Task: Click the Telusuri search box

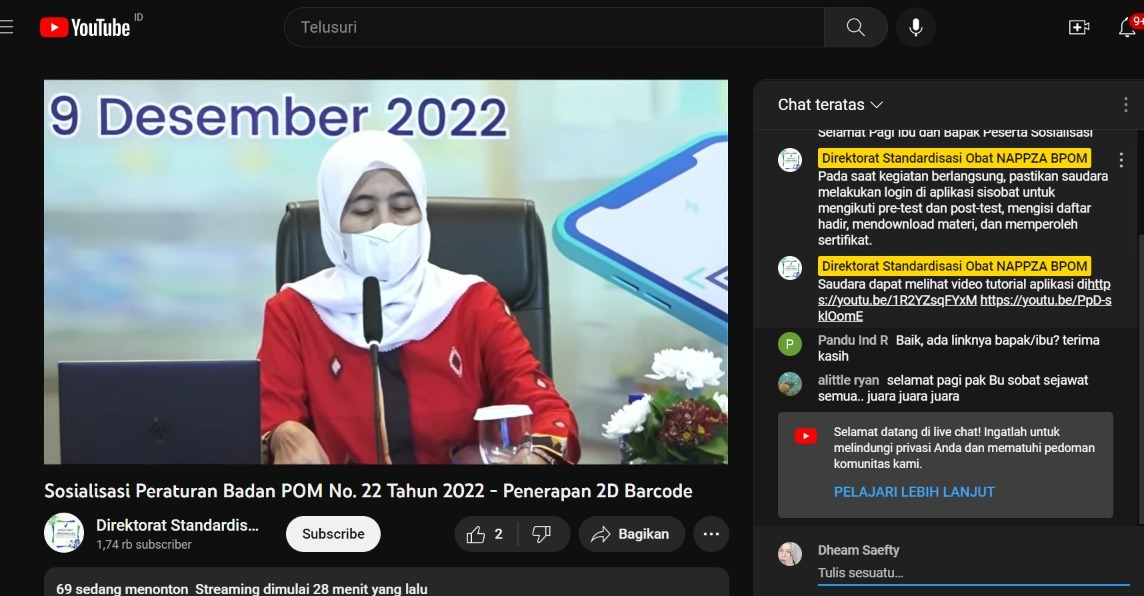Action: click(x=555, y=28)
